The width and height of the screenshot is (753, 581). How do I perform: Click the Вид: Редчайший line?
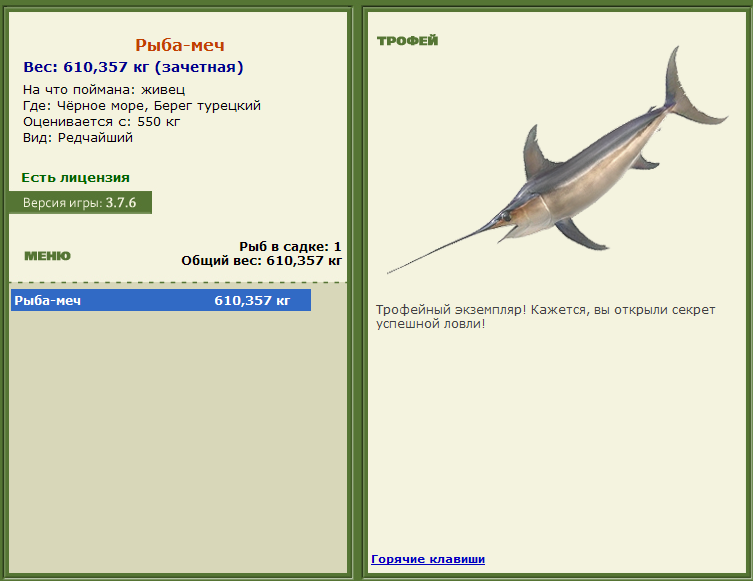point(78,138)
